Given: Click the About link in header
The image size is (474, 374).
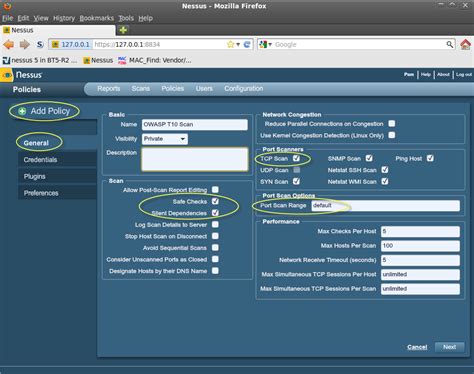Looking at the screenshot, I should pyautogui.click(x=443, y=75).
